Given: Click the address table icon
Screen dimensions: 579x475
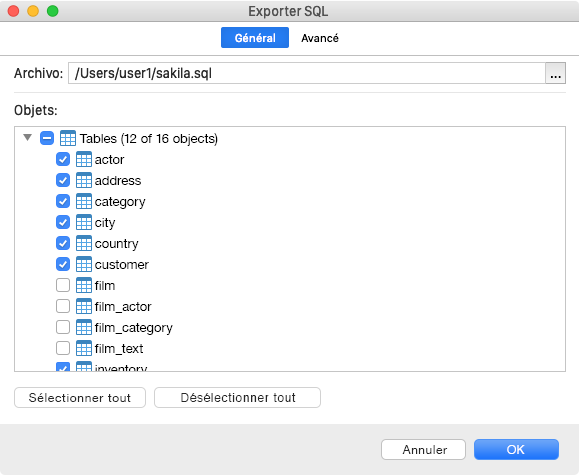Looking at the screenshot, I should pos(84,181).
